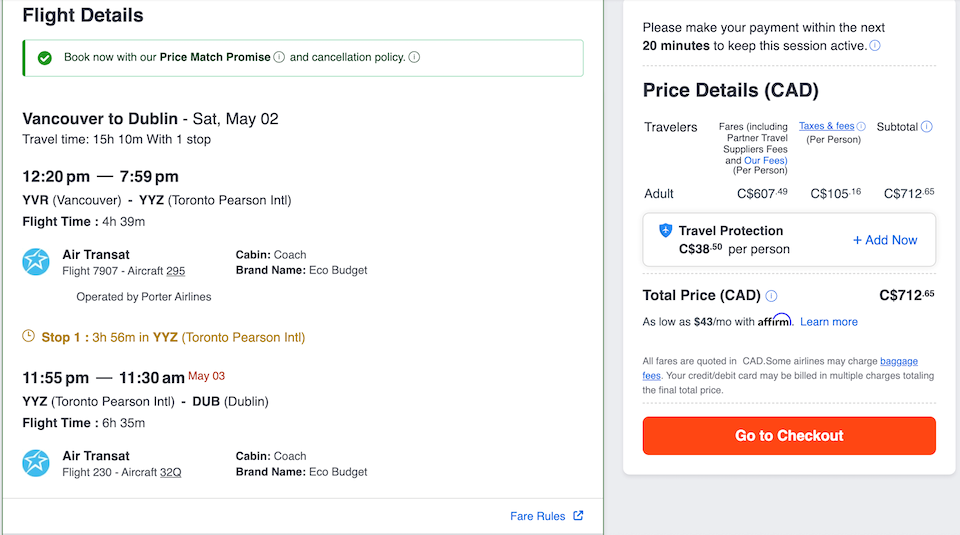Image resolution: width=960 pixels, height=535 pixels.
Task: Click aircraft code 295
Action: 175,271
